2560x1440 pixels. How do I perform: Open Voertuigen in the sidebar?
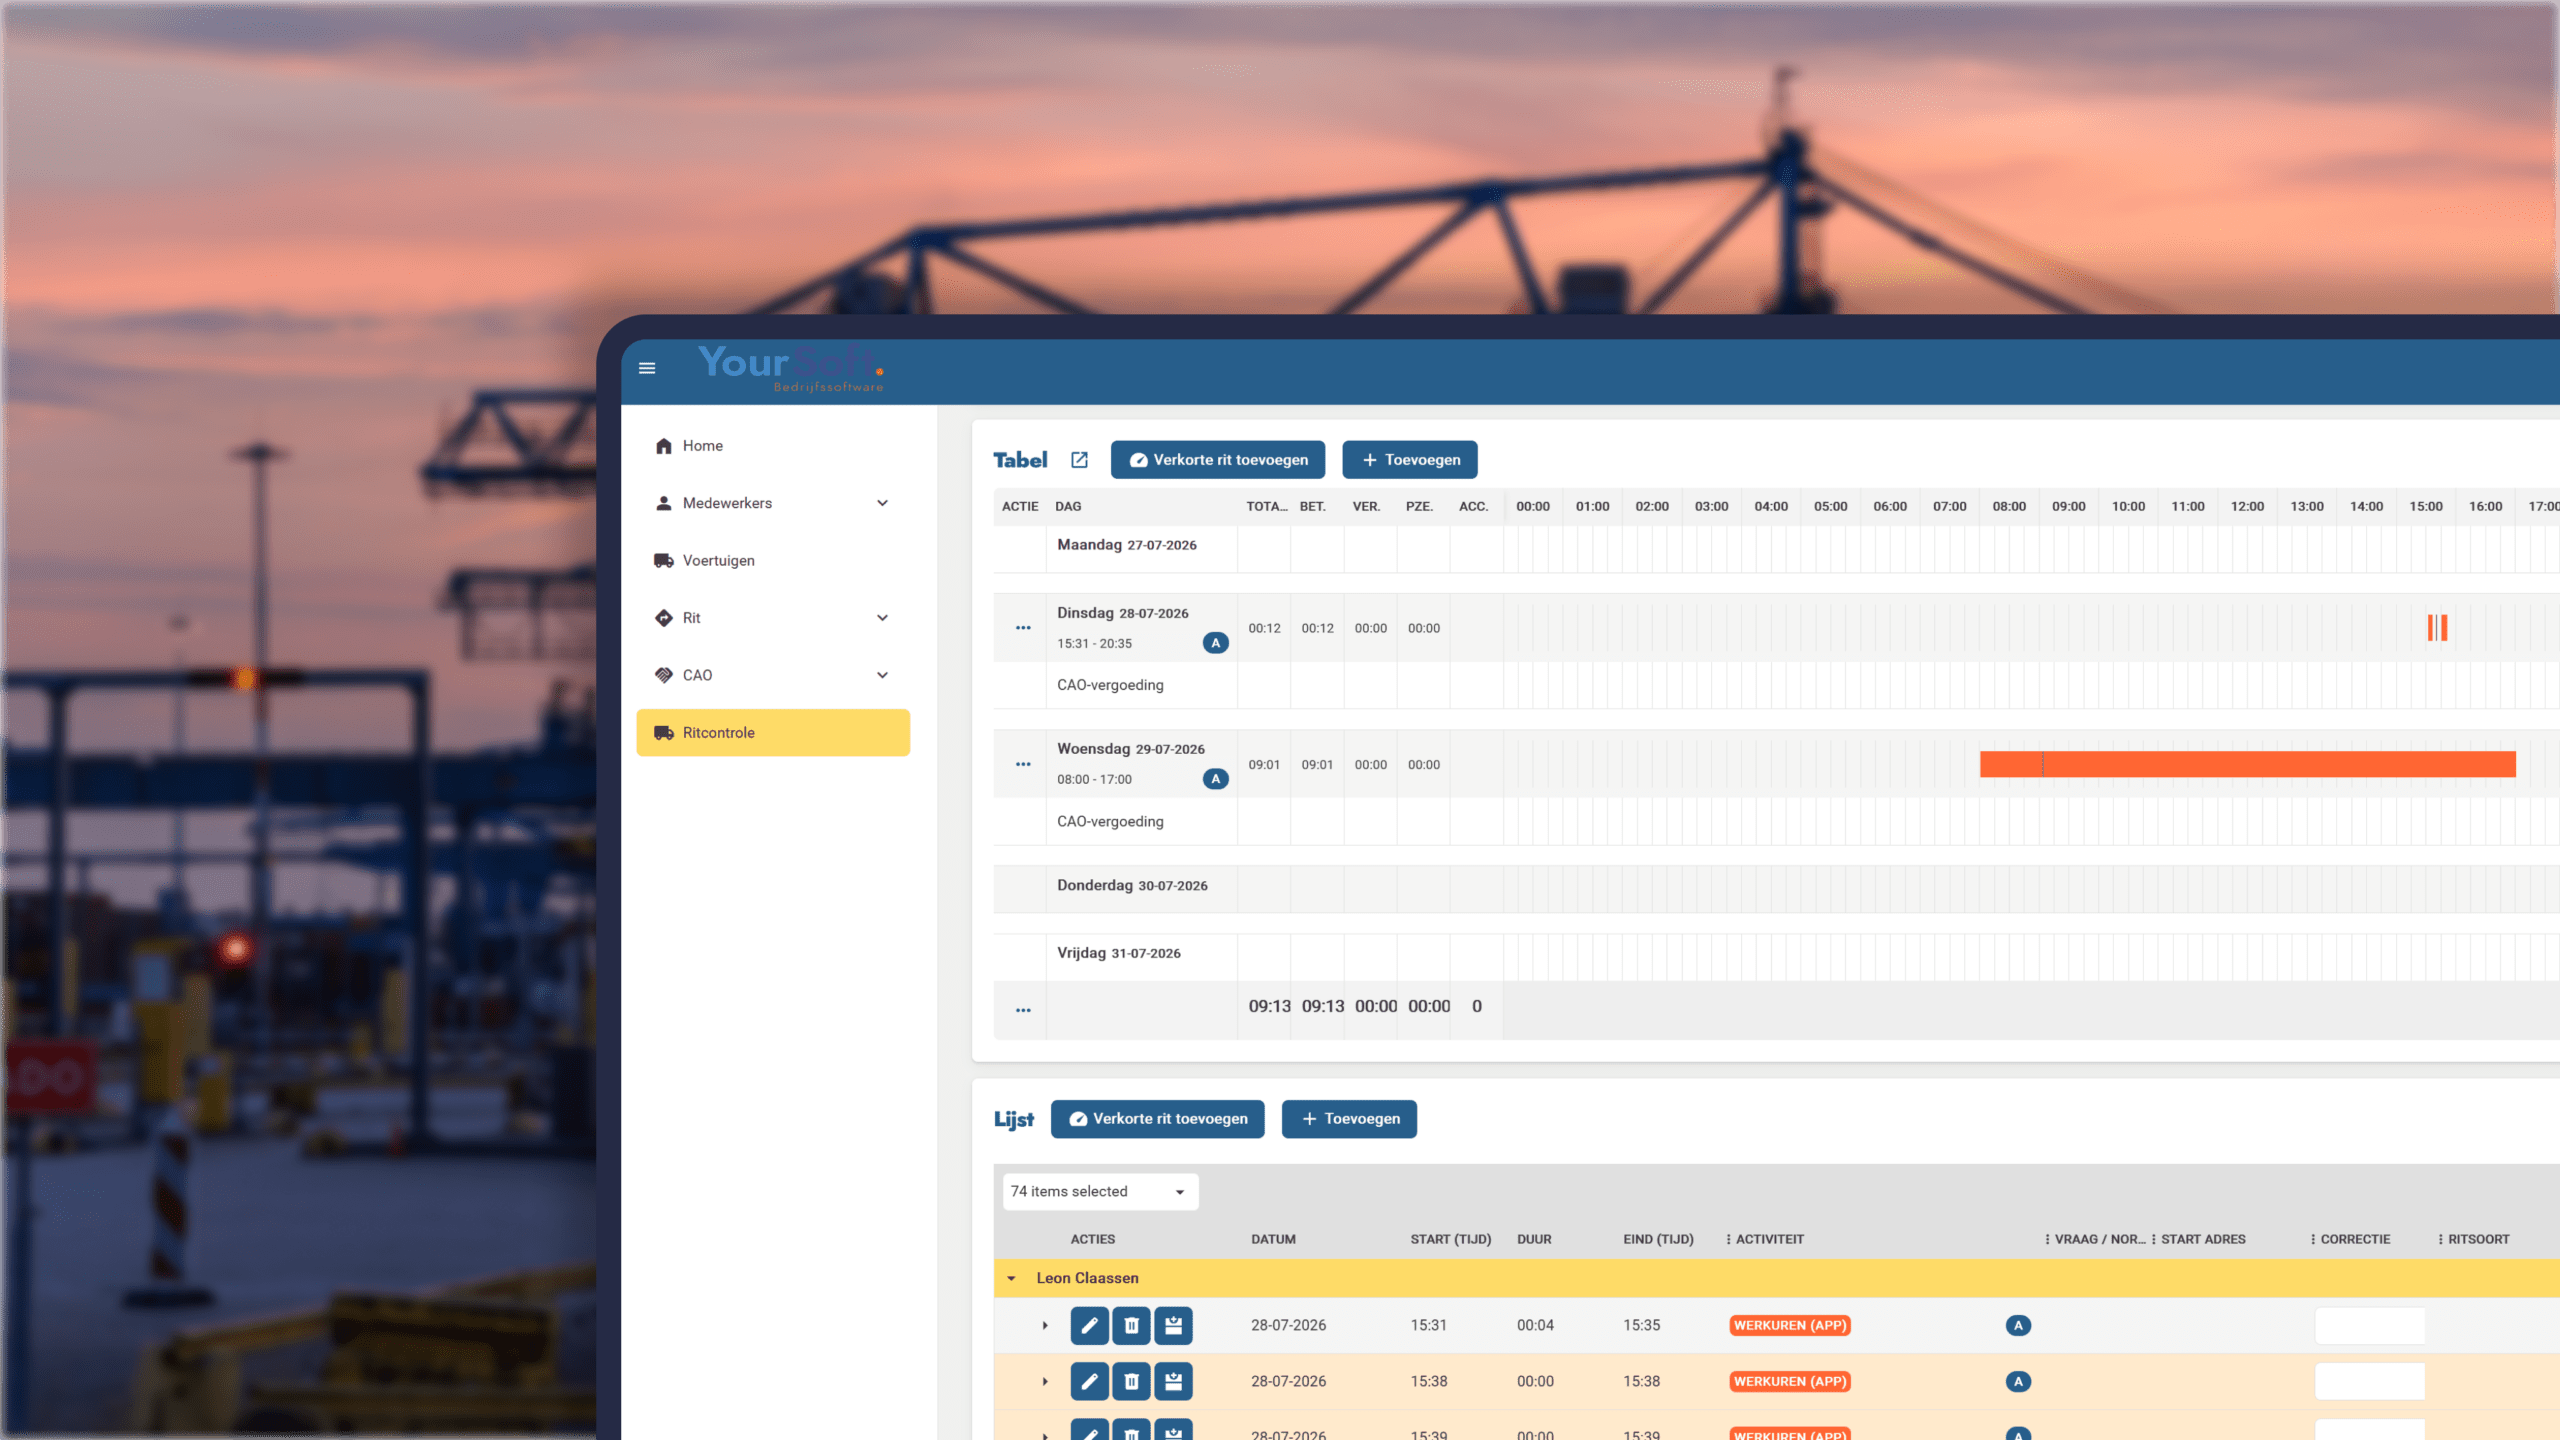[773, 561]
